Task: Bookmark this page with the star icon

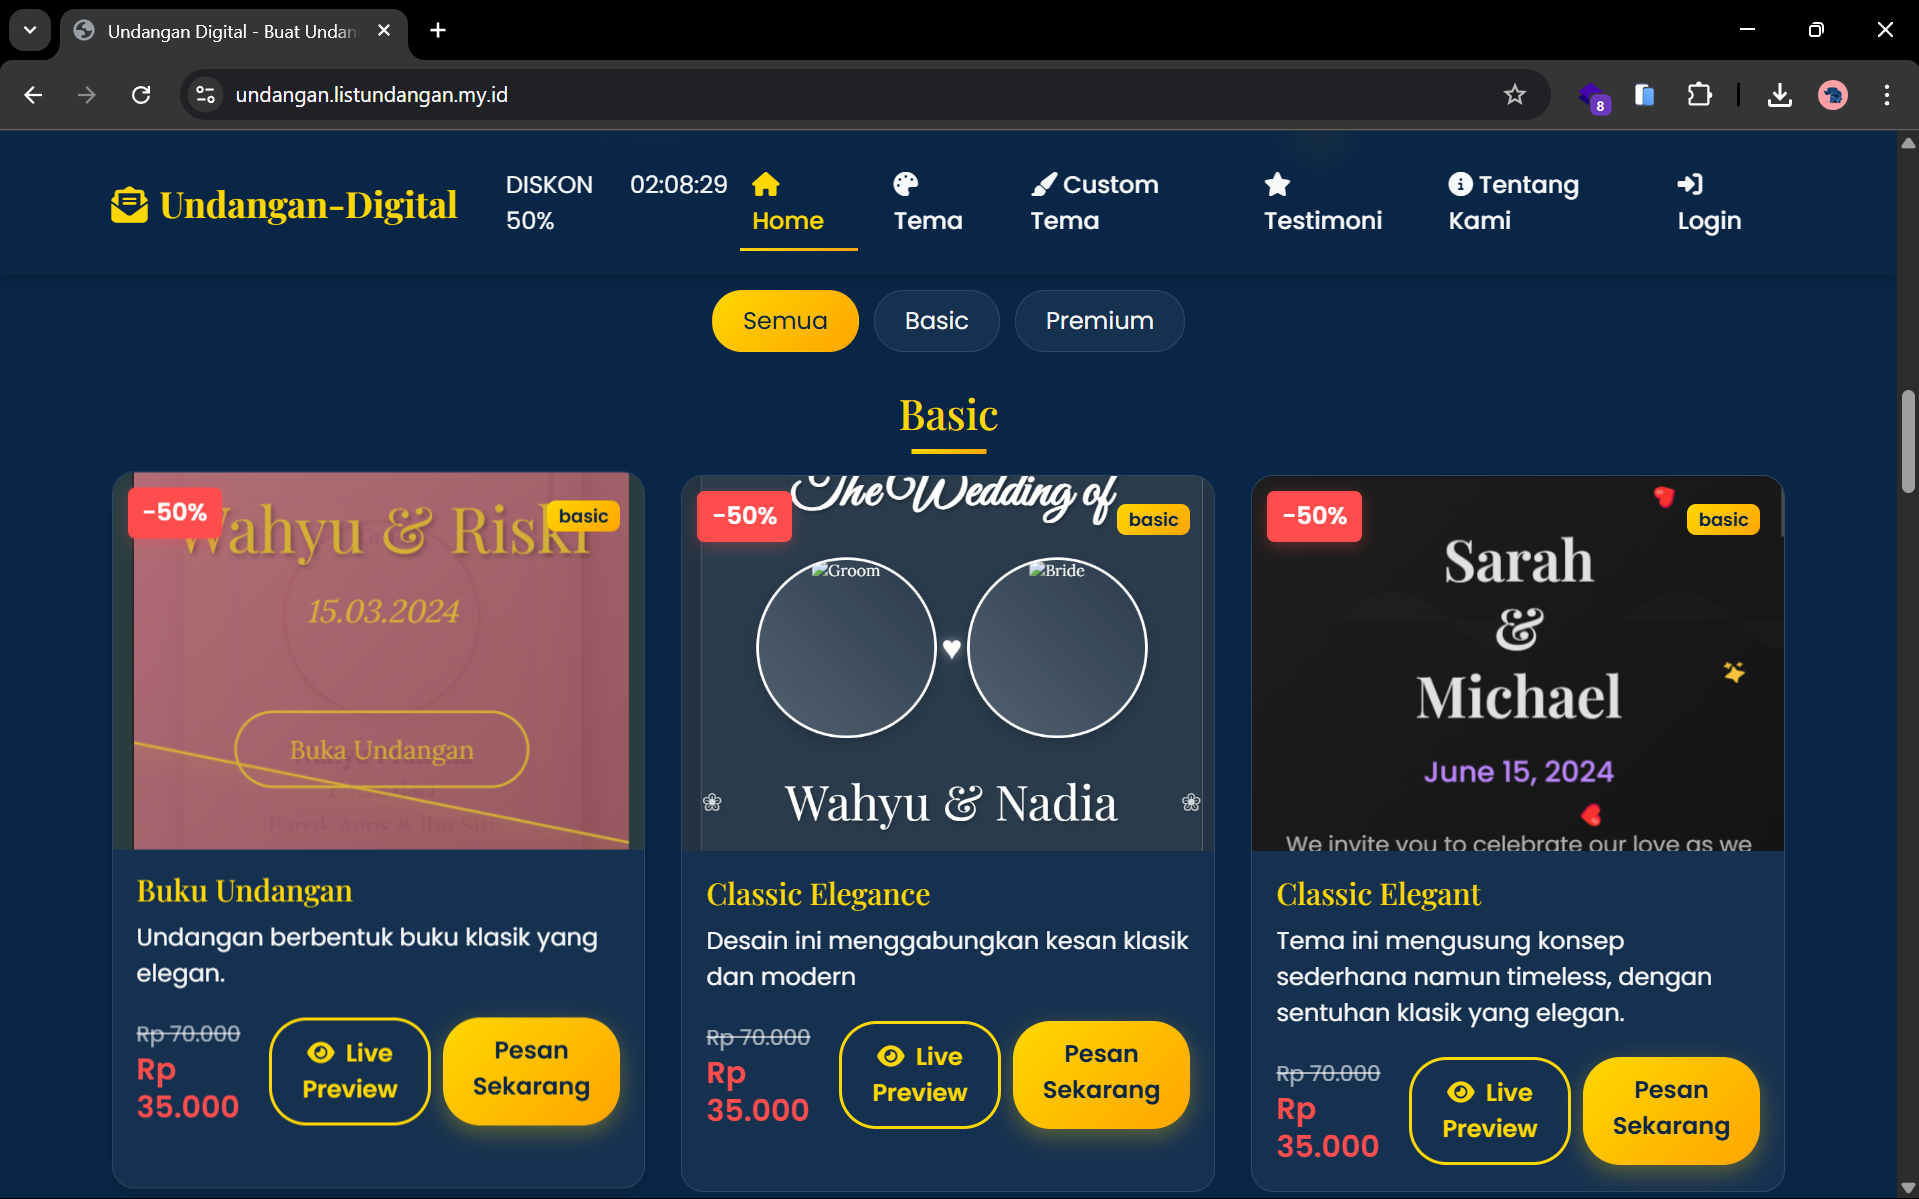Action: coord(1514,95)
